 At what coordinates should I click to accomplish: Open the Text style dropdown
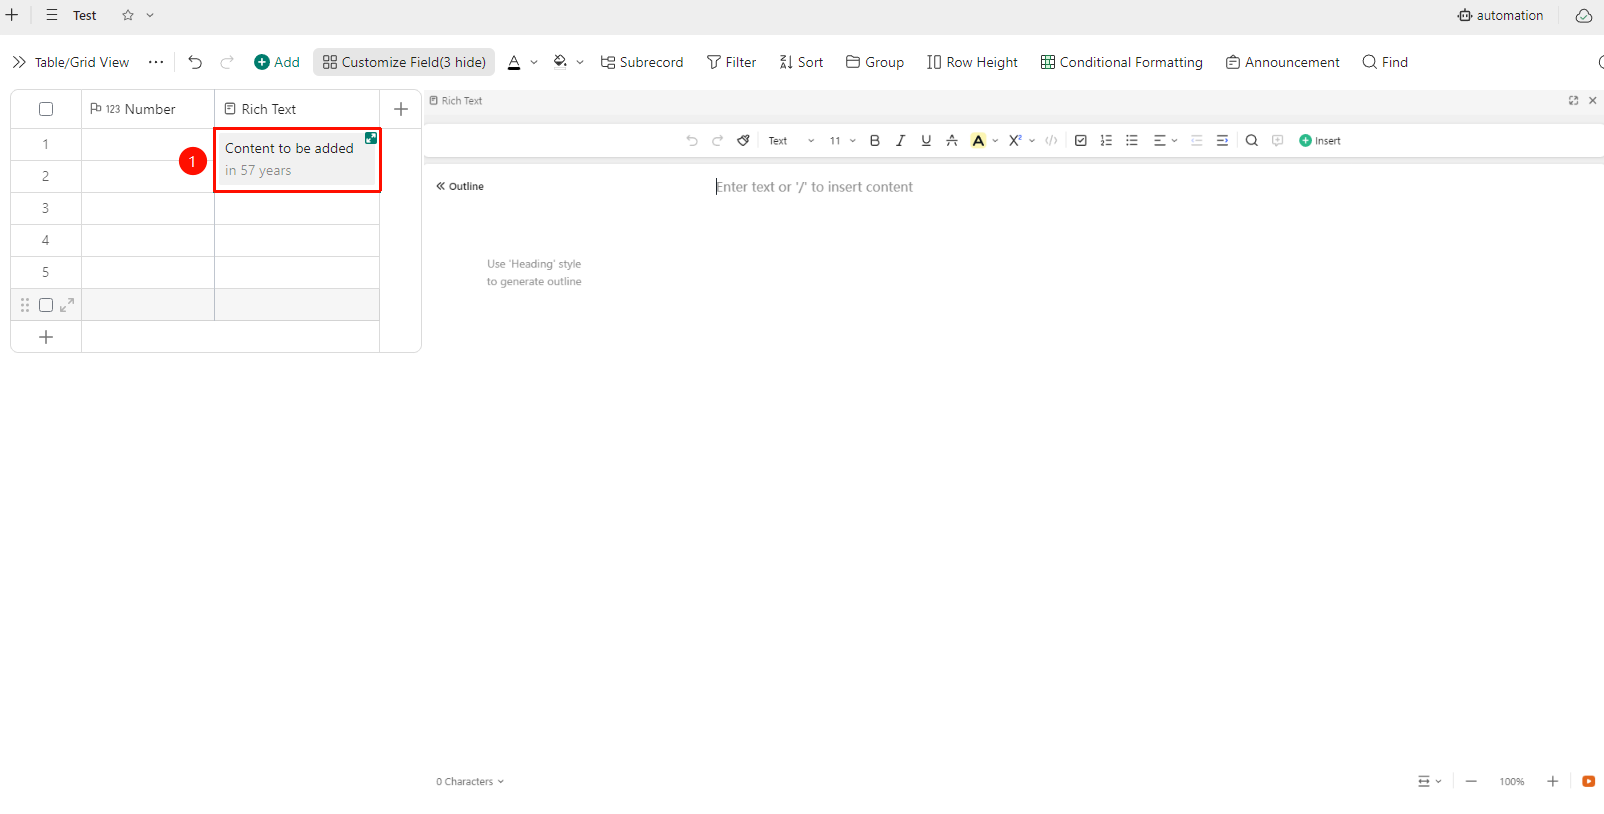[791, 141]
